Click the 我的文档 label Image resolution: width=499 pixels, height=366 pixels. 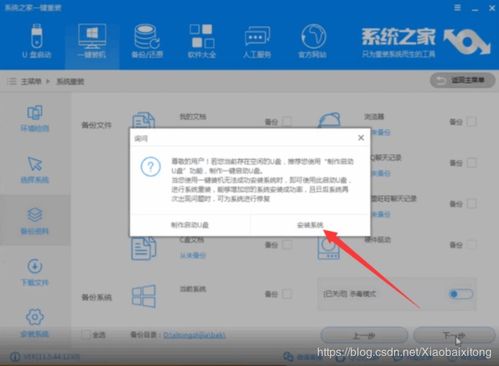(193, 117)
